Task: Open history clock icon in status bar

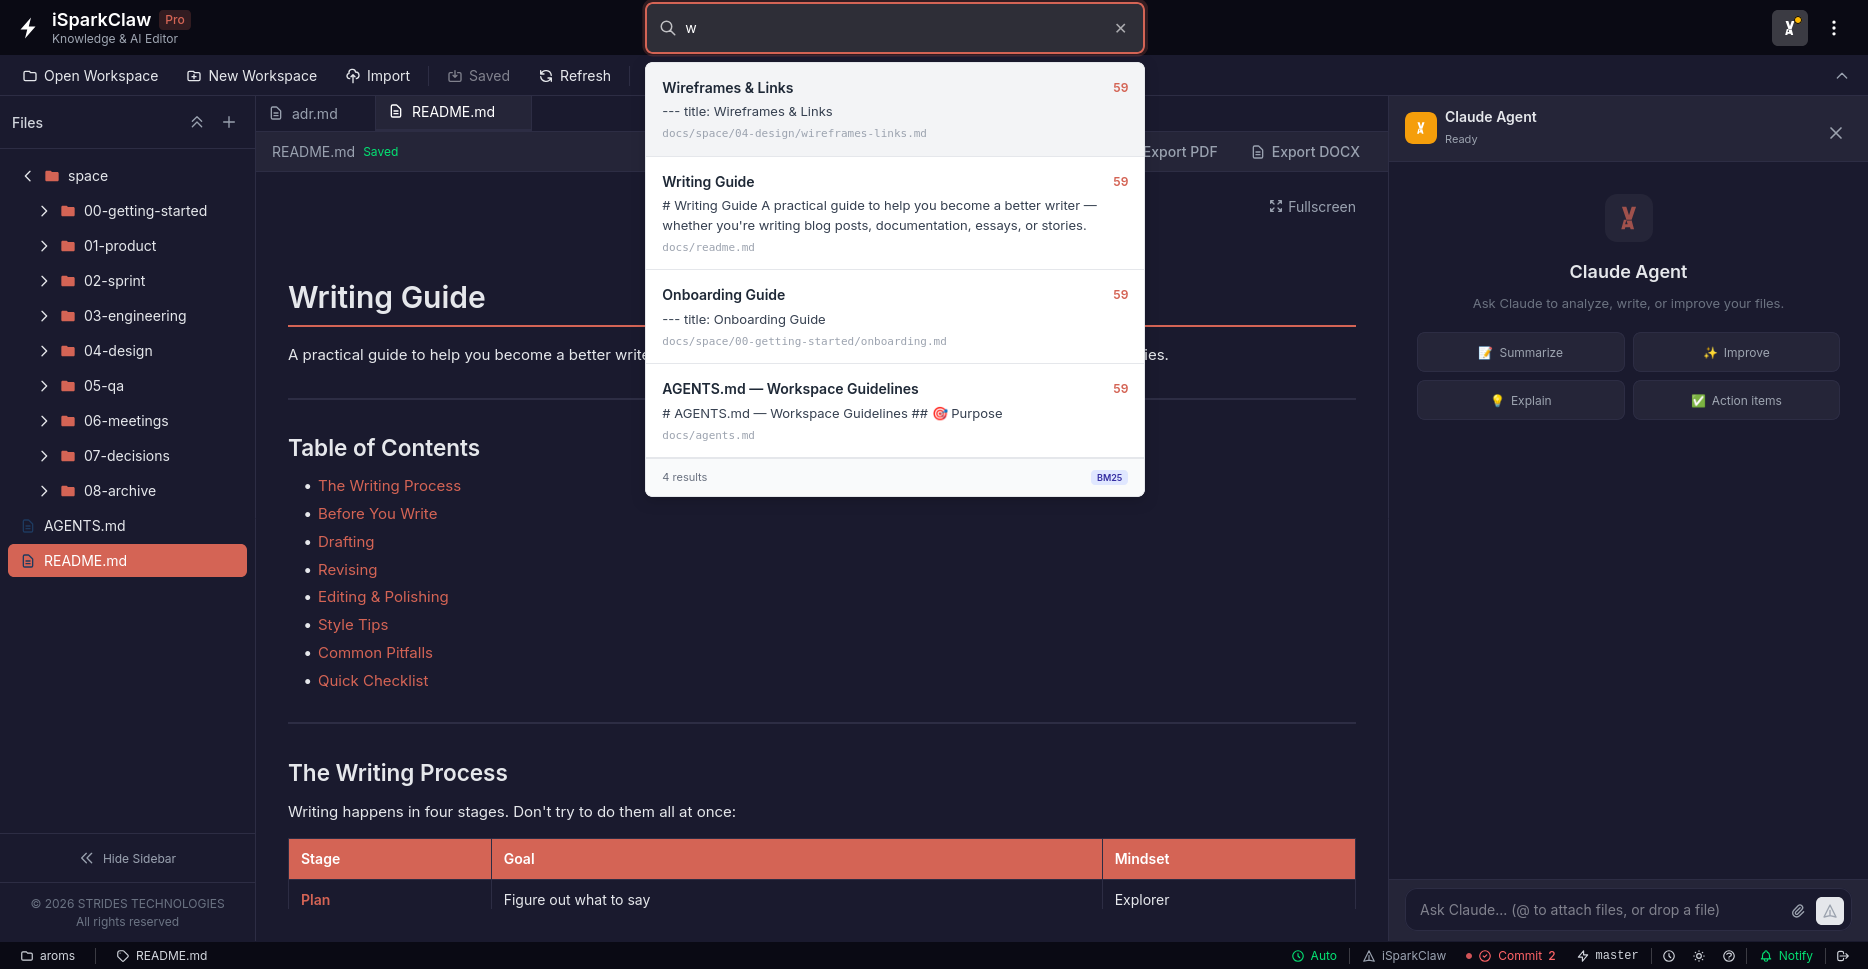Action: 1668,956
